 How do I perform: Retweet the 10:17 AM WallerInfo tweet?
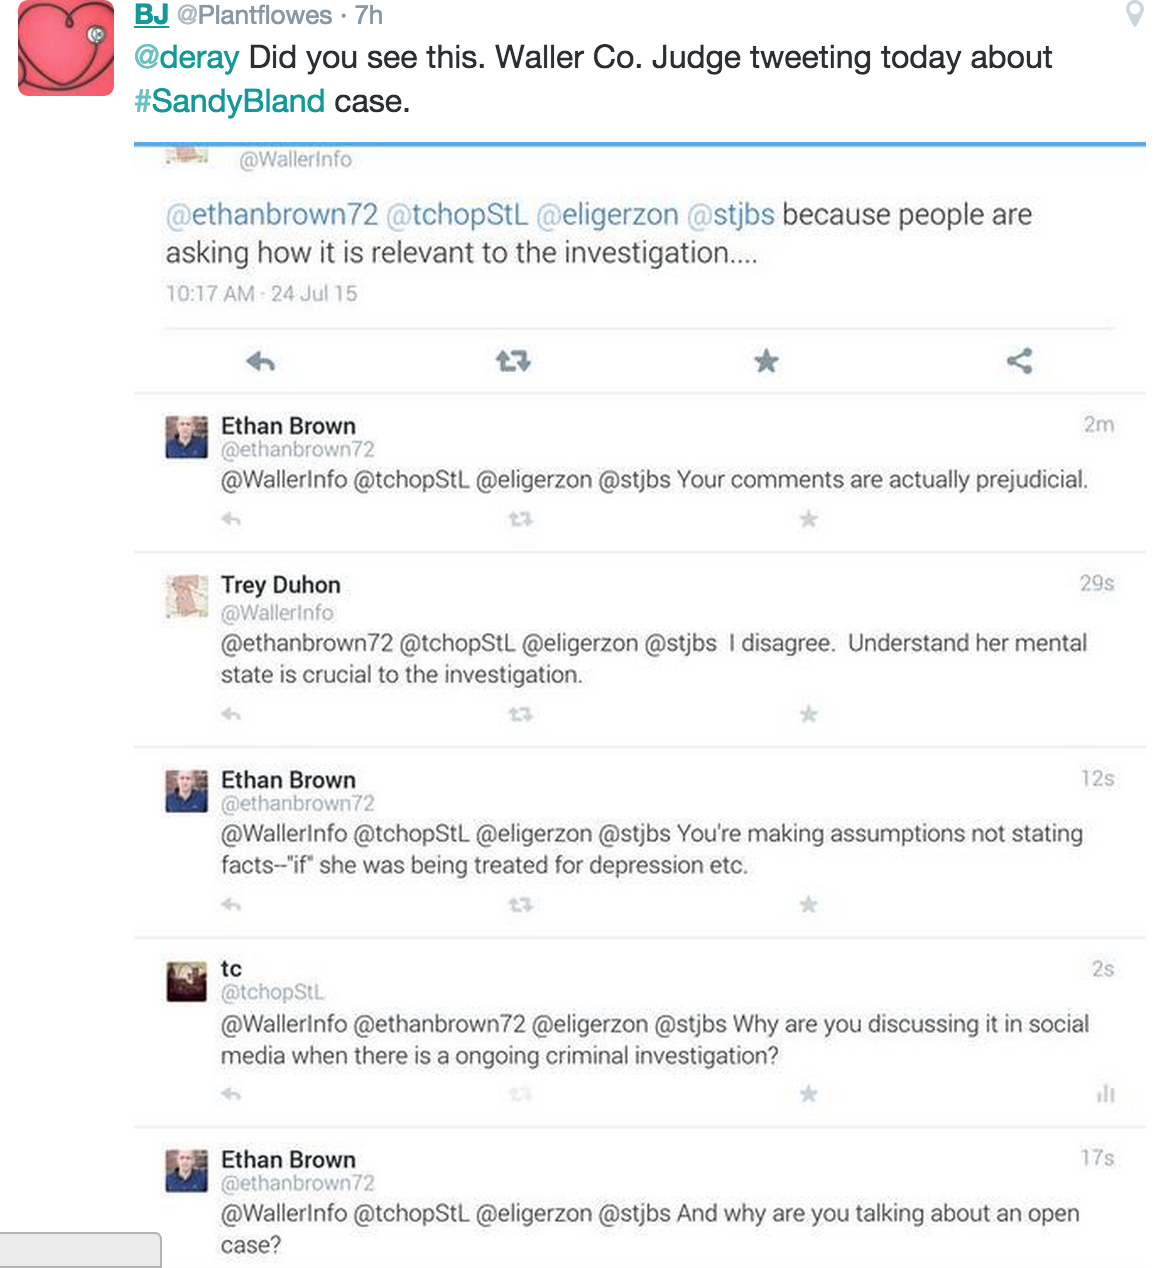[513, 361]
